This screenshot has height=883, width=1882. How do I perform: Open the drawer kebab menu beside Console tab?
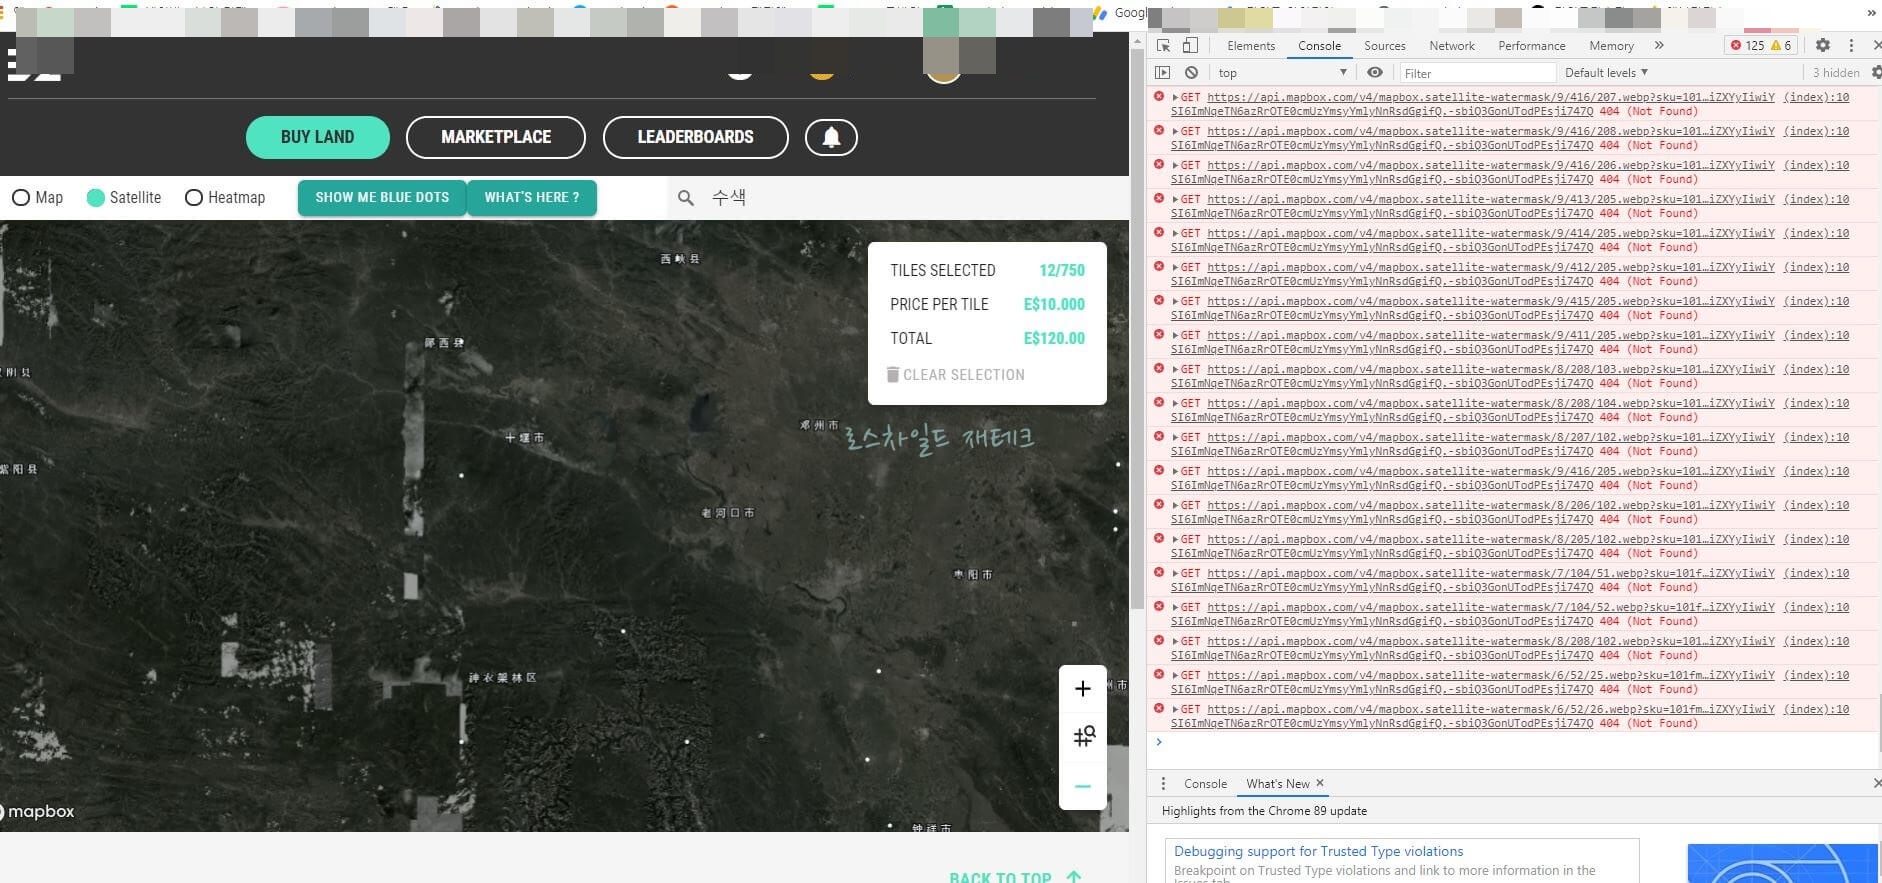click(1163, 784)
